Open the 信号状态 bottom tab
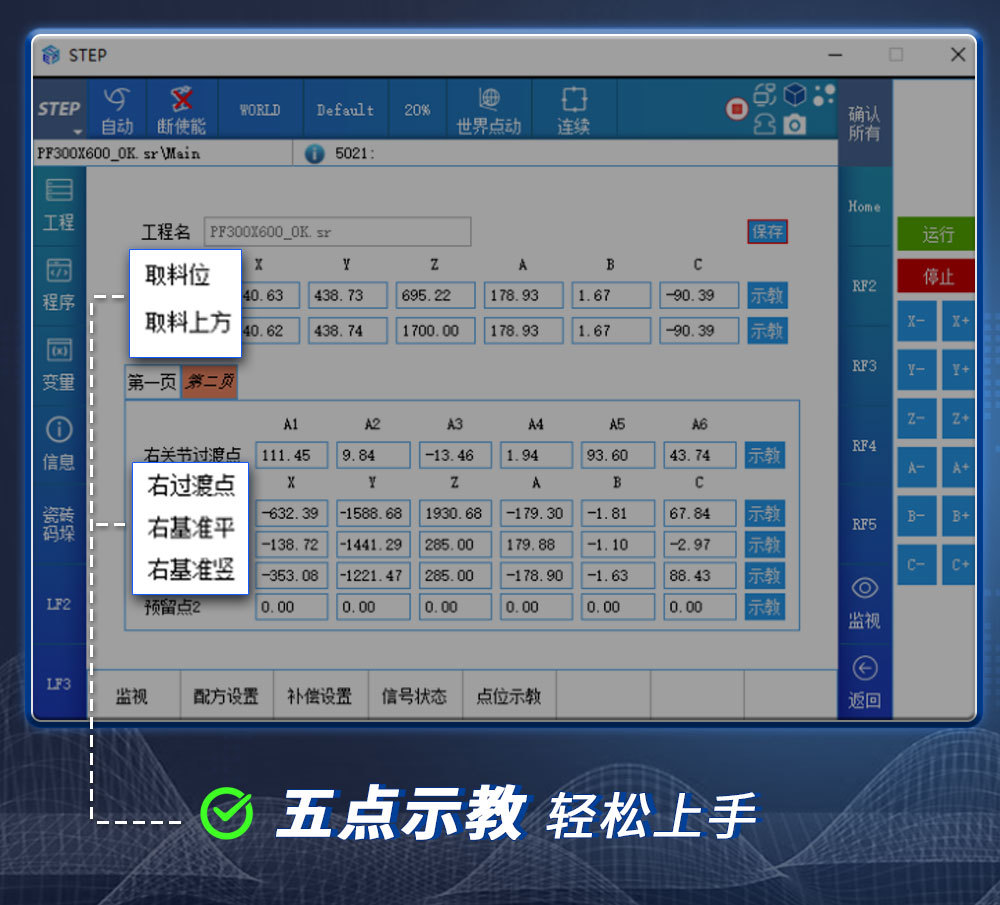Screen dimensions: 1000x905 pyautogui.click(x=414, y=695)
